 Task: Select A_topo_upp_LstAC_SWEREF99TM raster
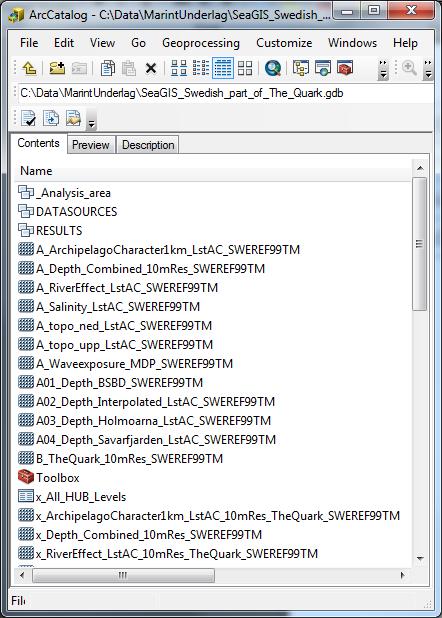coord(116,344)
